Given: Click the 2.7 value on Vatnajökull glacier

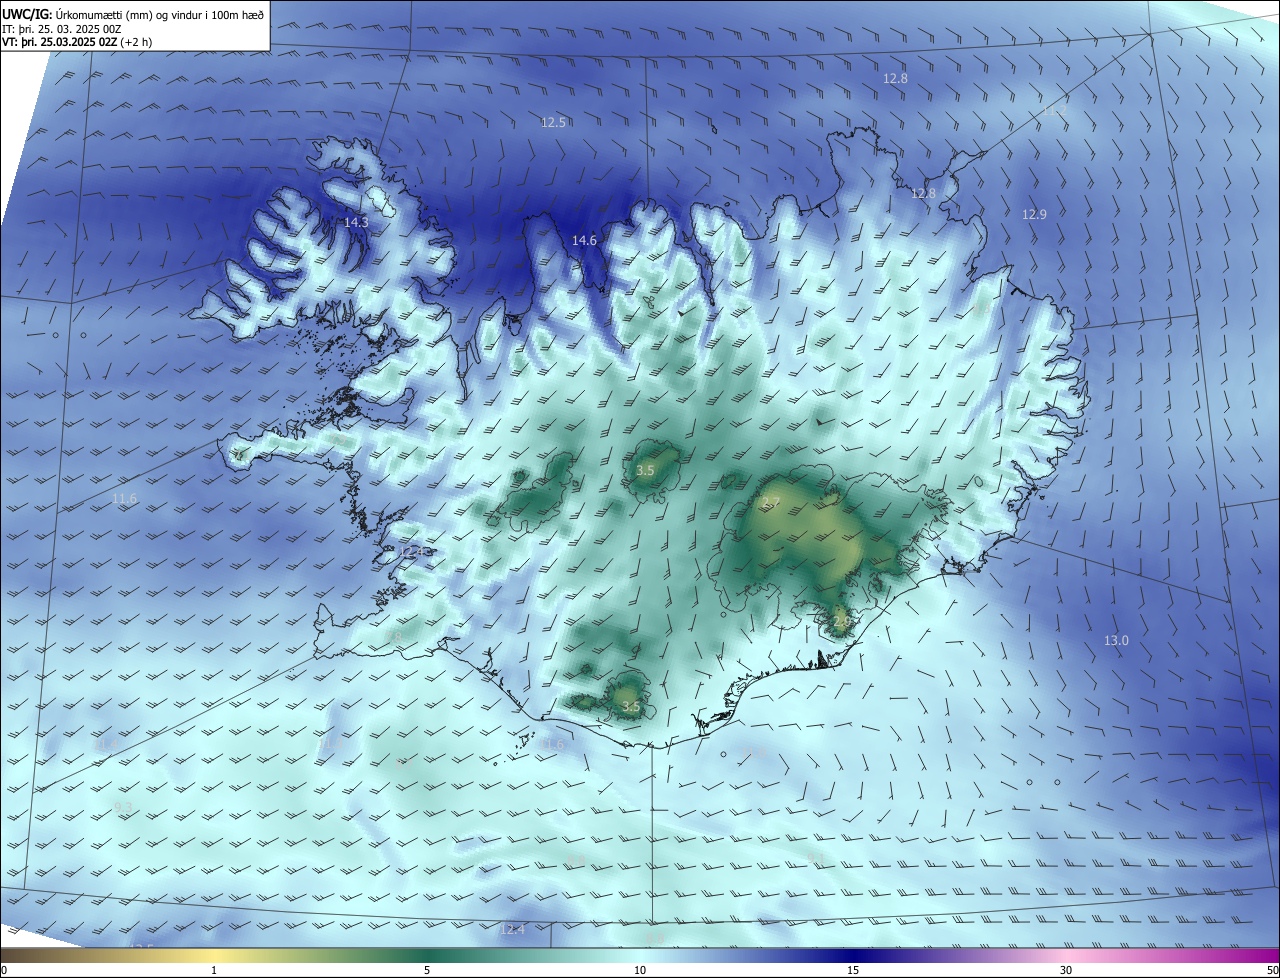Looking at the screenshot, I should point(770,503).
